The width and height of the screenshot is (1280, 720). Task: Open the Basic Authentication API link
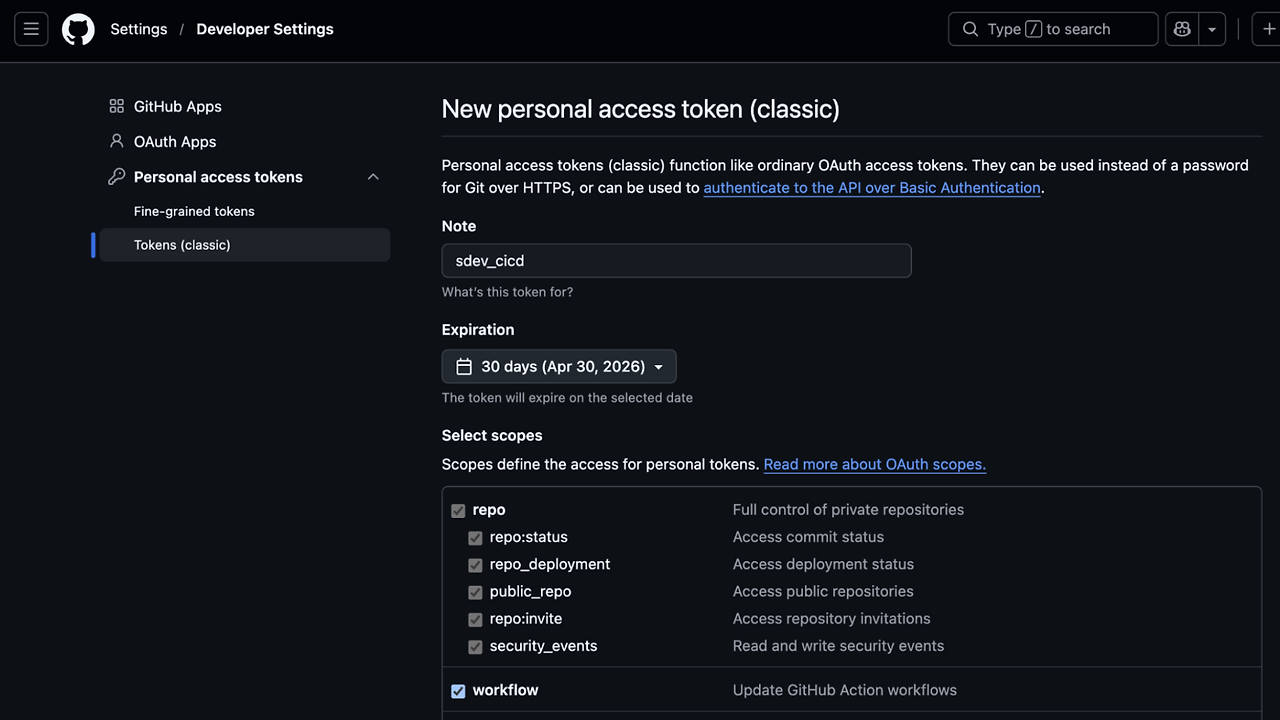[x=872, y=188]
